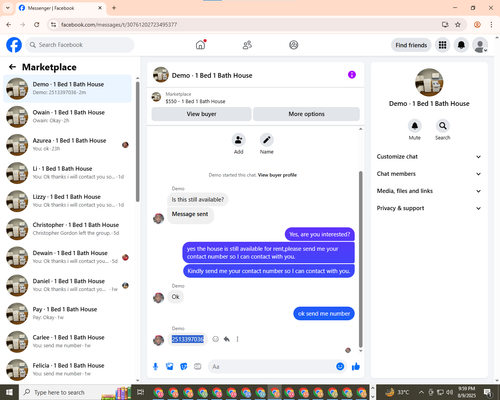Screen dimensions: 500x400
Task: Open the Windows notification center
Action: point(488,392)
